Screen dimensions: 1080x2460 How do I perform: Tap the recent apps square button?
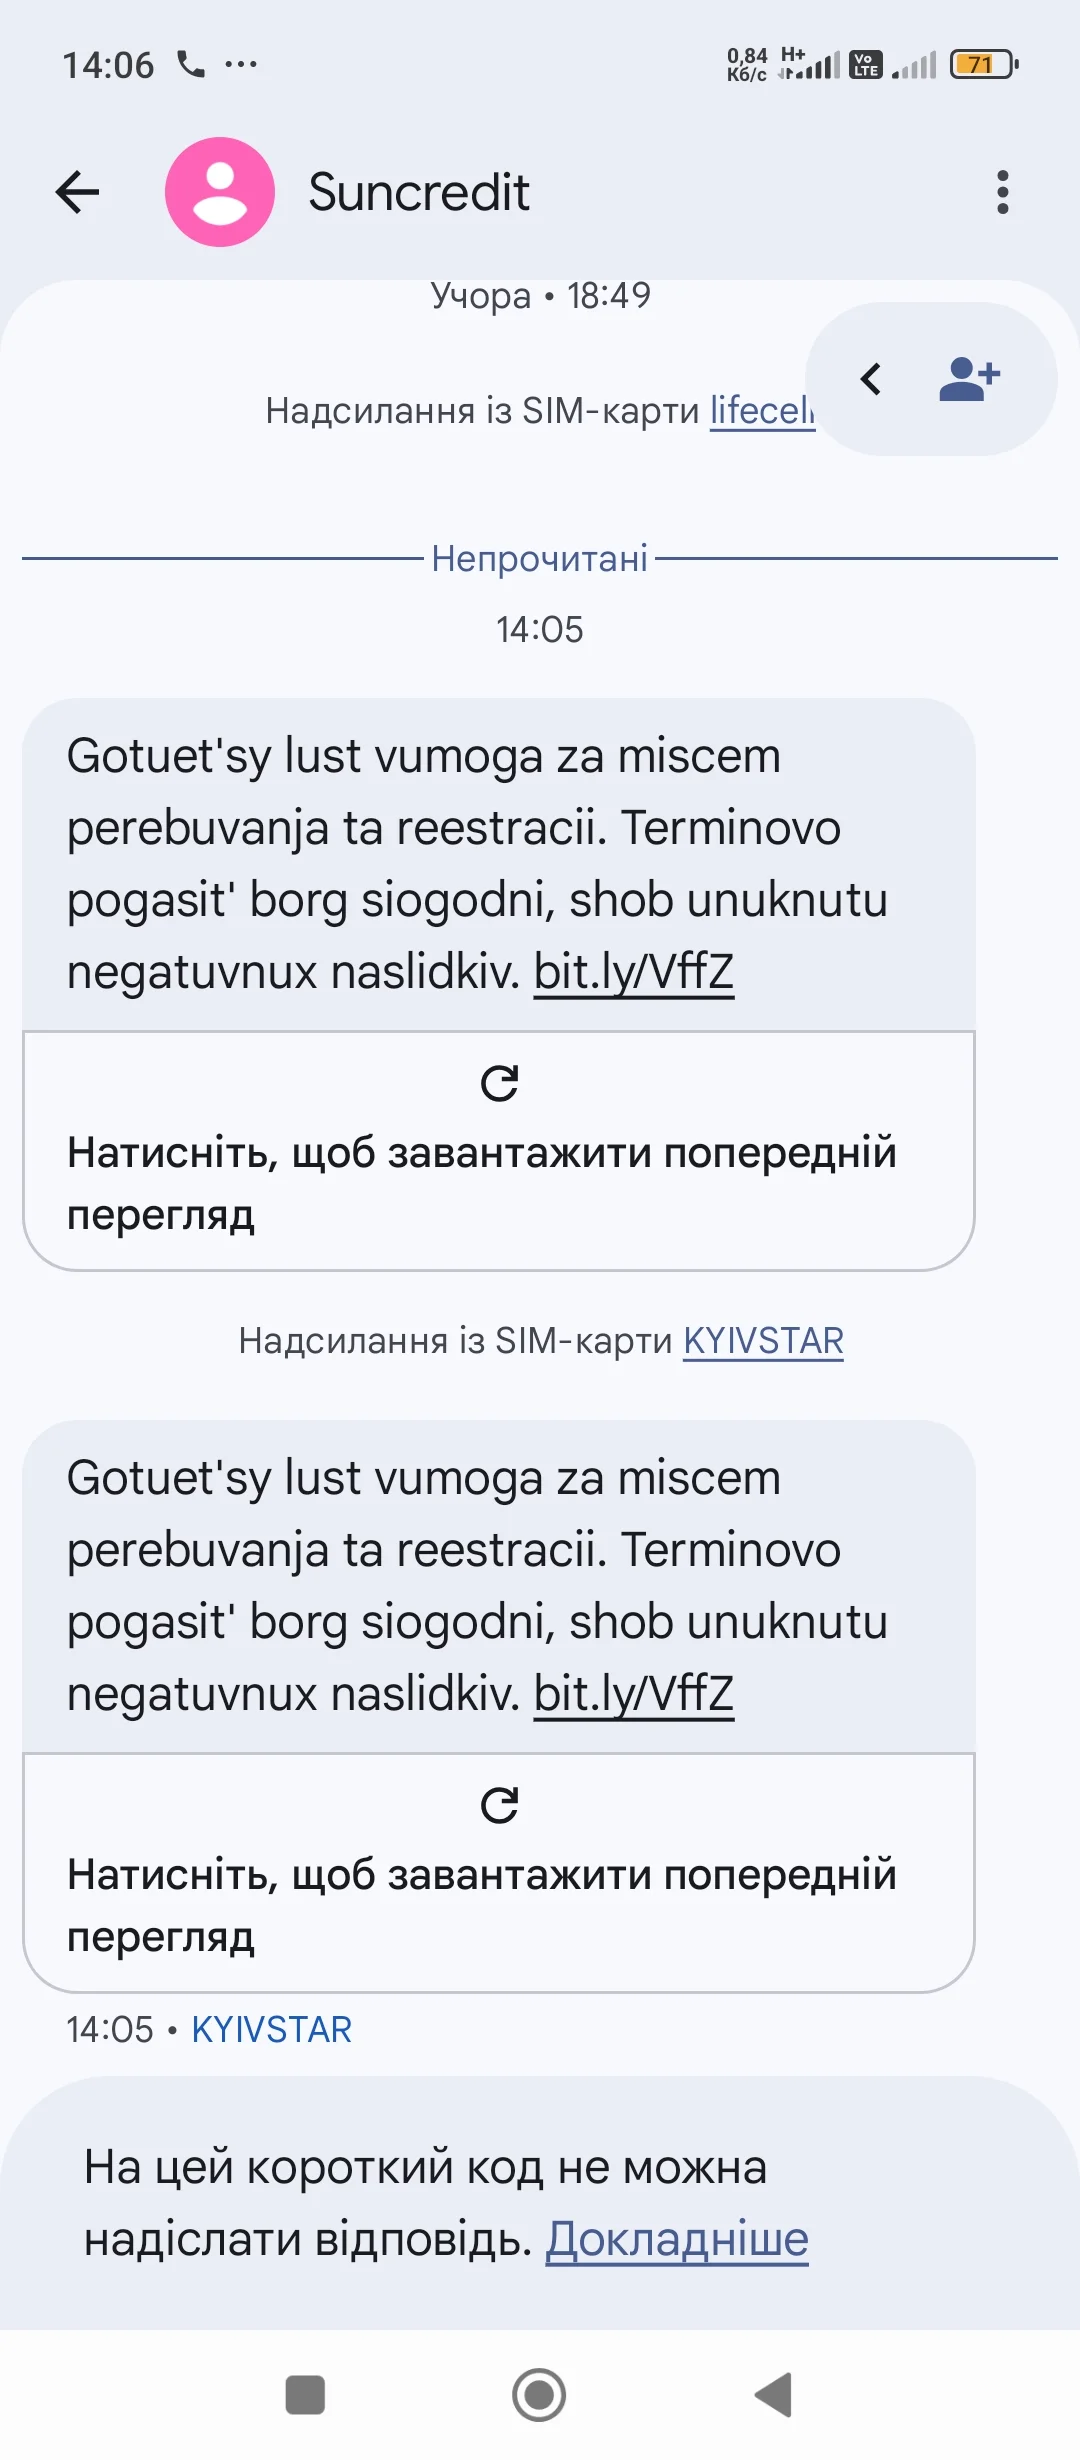(305, 2395)
